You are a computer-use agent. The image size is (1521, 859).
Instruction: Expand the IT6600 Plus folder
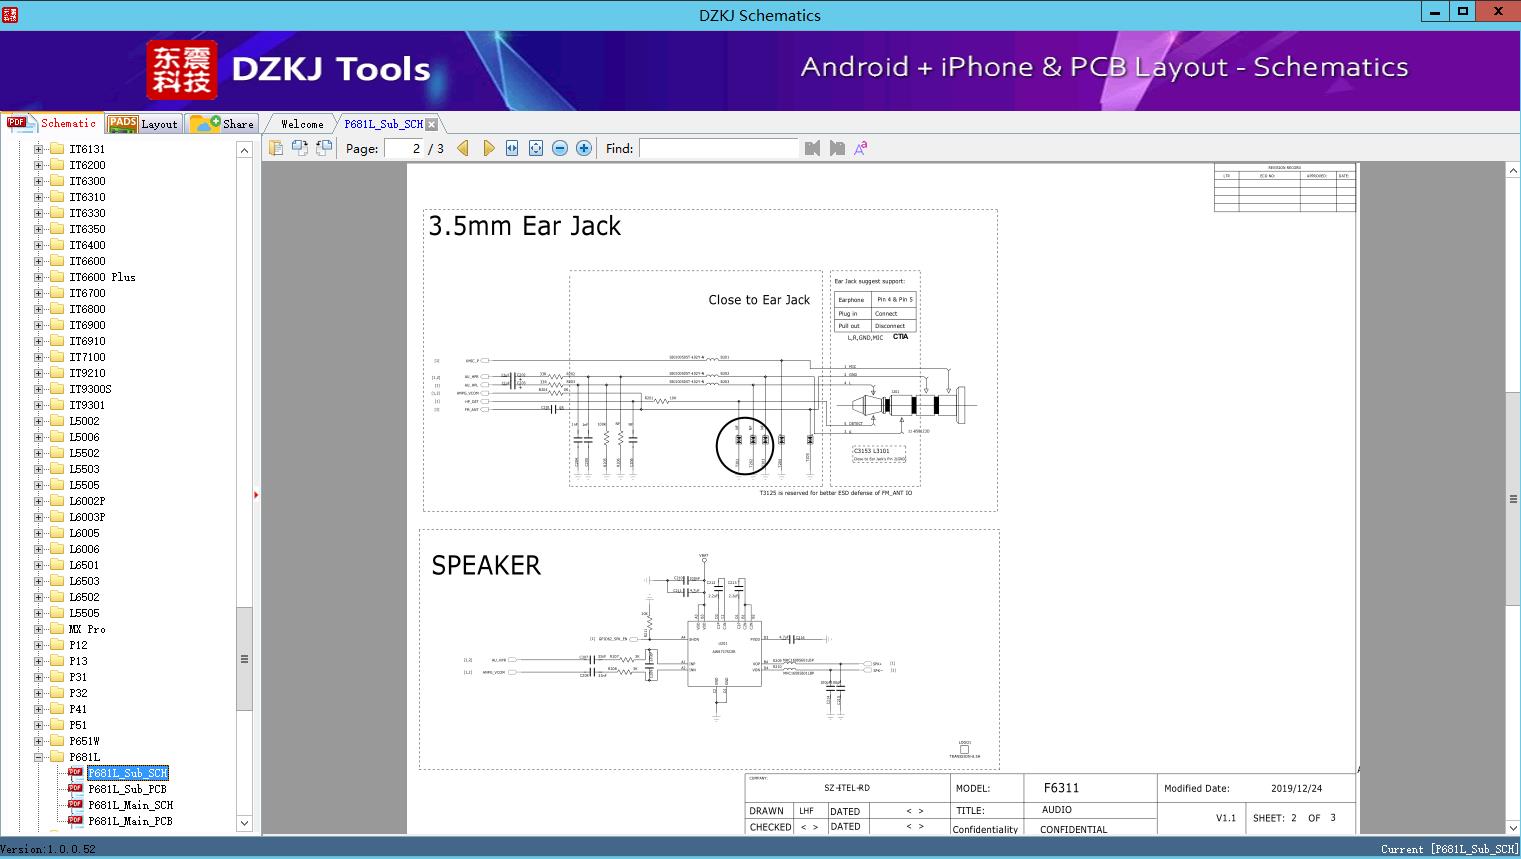tap(38, 277)
